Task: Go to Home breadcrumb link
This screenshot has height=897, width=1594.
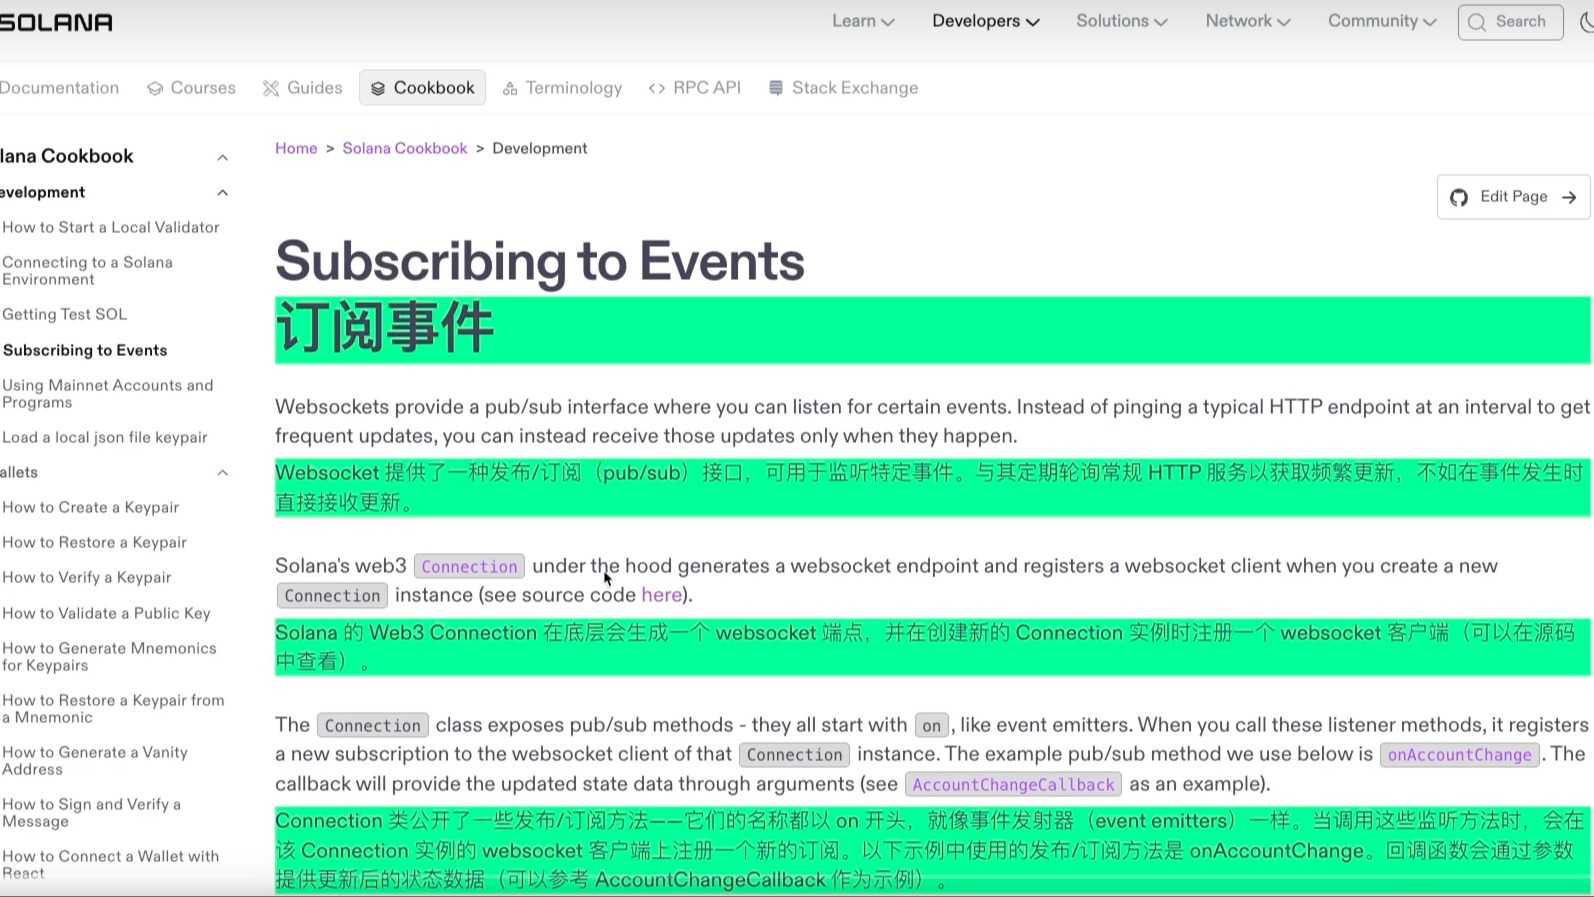Action: [x=296, y=148]
